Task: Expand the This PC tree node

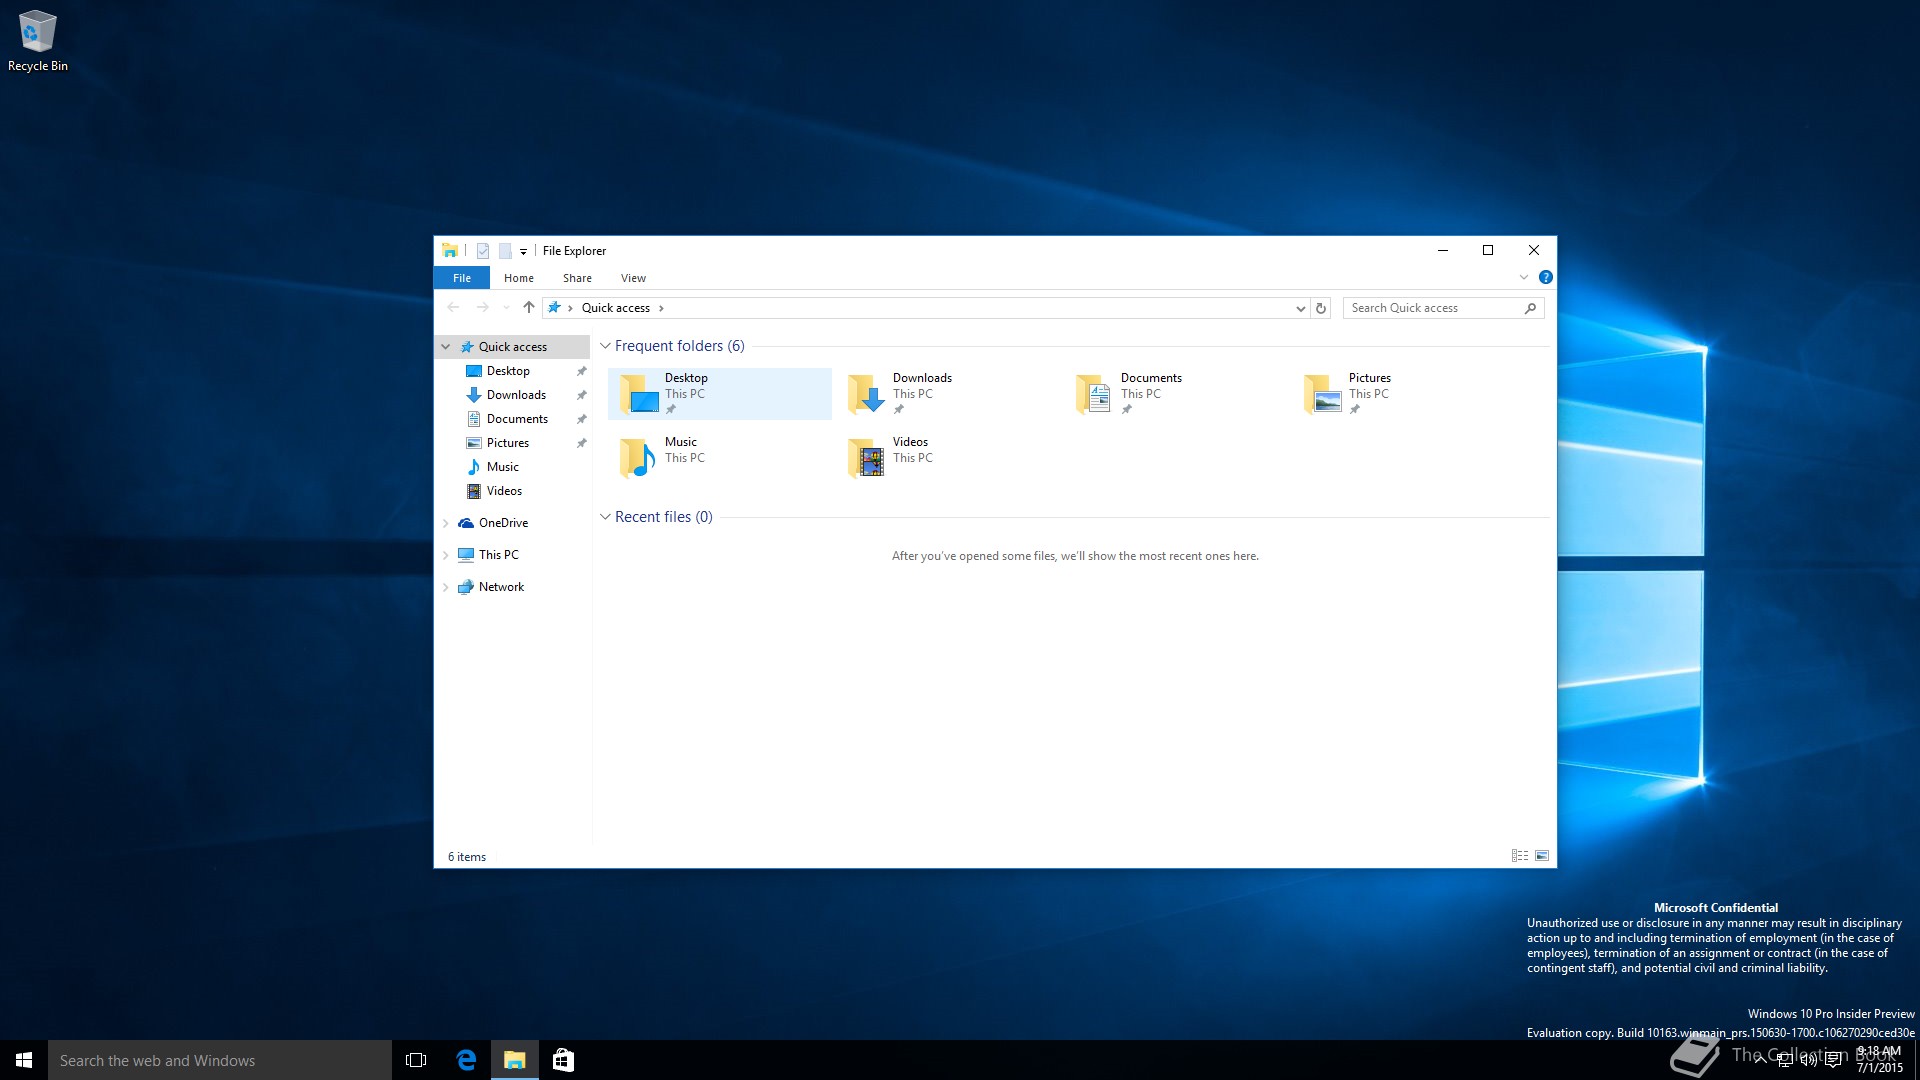Action: click(446, 555)
